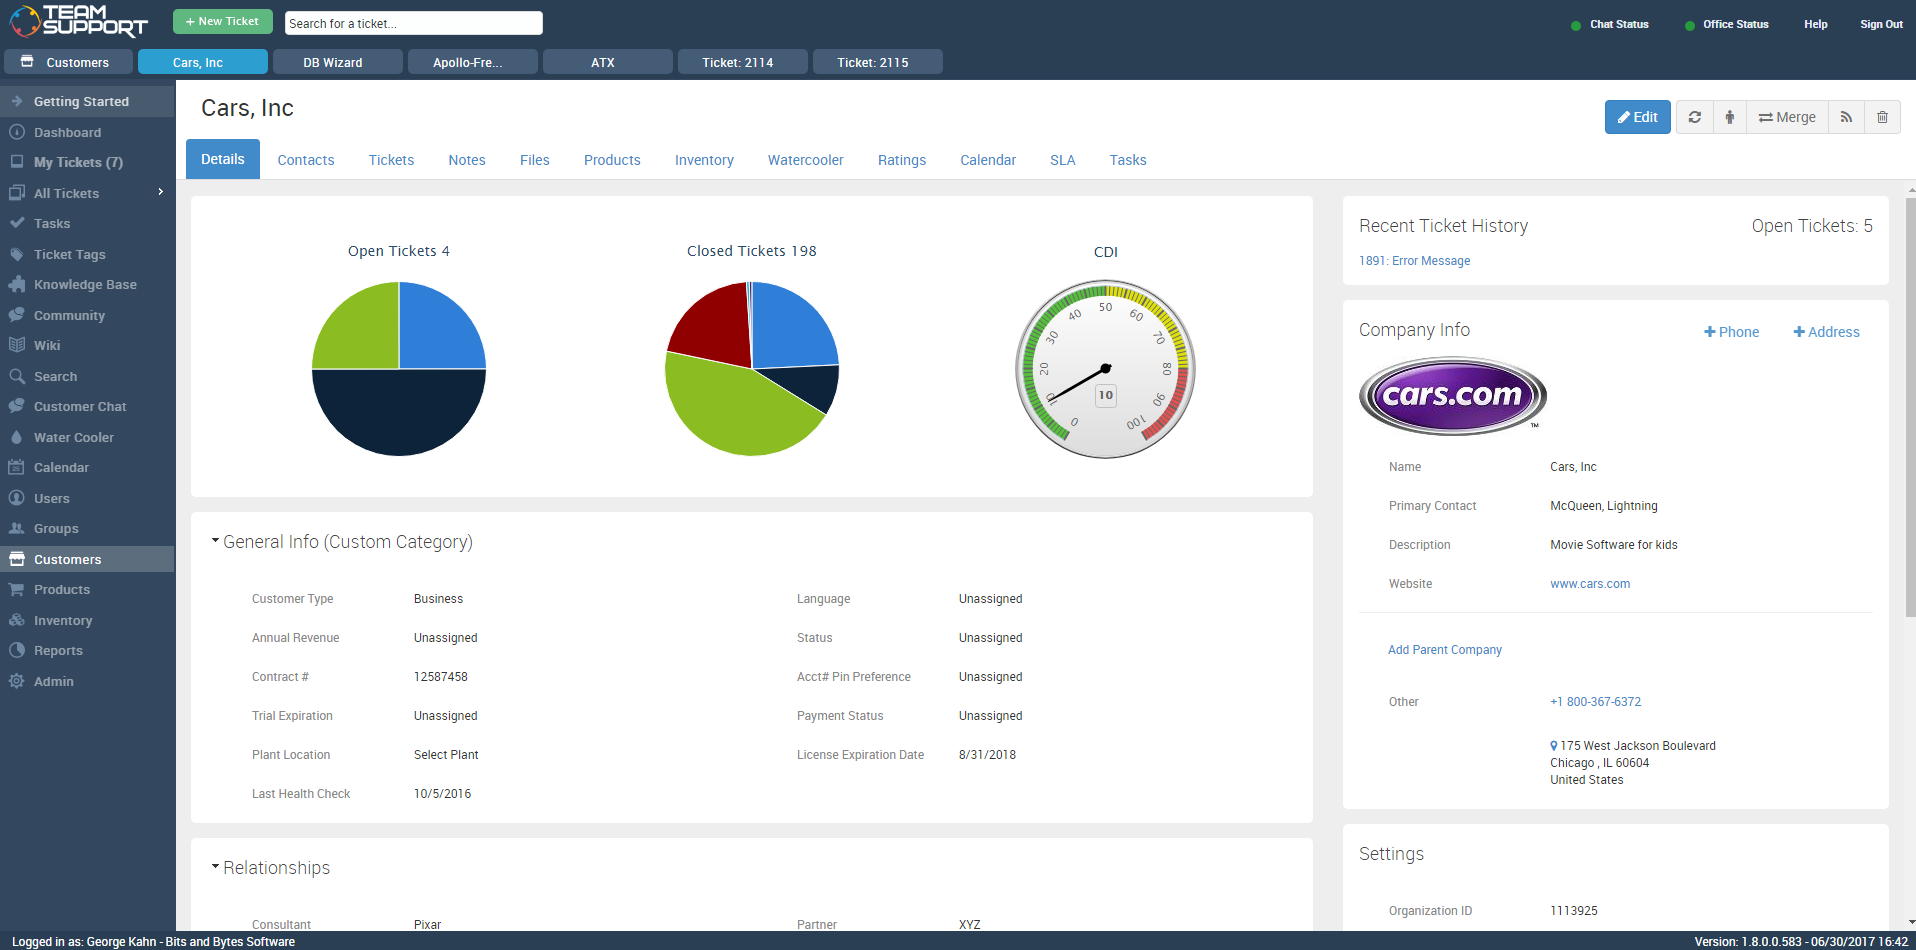Open the Reports section icon
Viewport: 1916px width, 950px height.
(x=17, y=650)
